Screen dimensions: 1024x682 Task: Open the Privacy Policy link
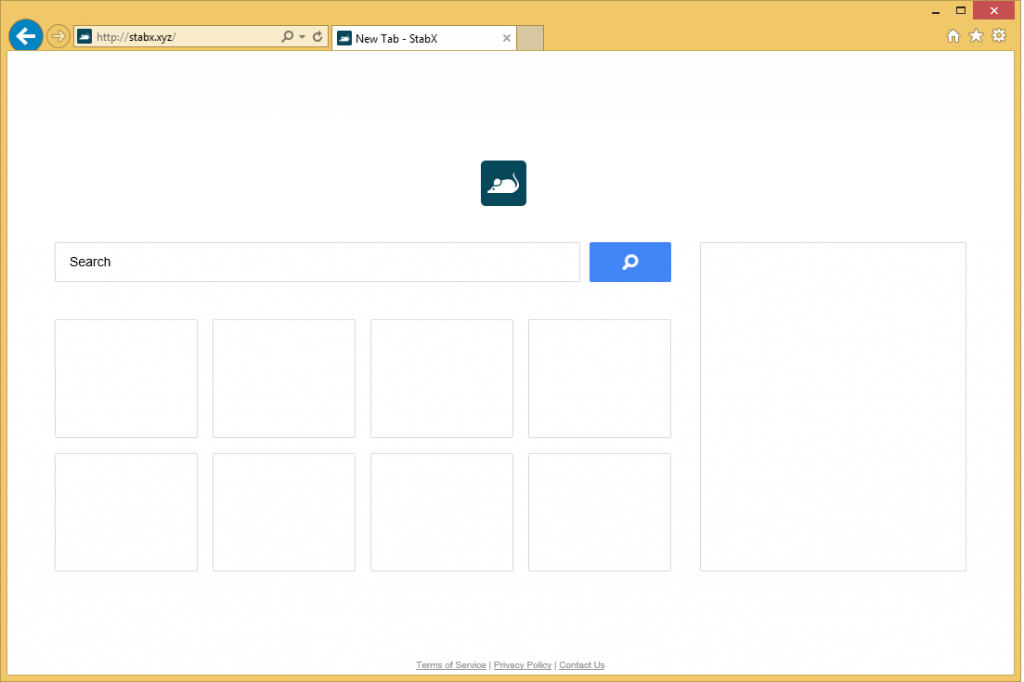tap(522, 665)
